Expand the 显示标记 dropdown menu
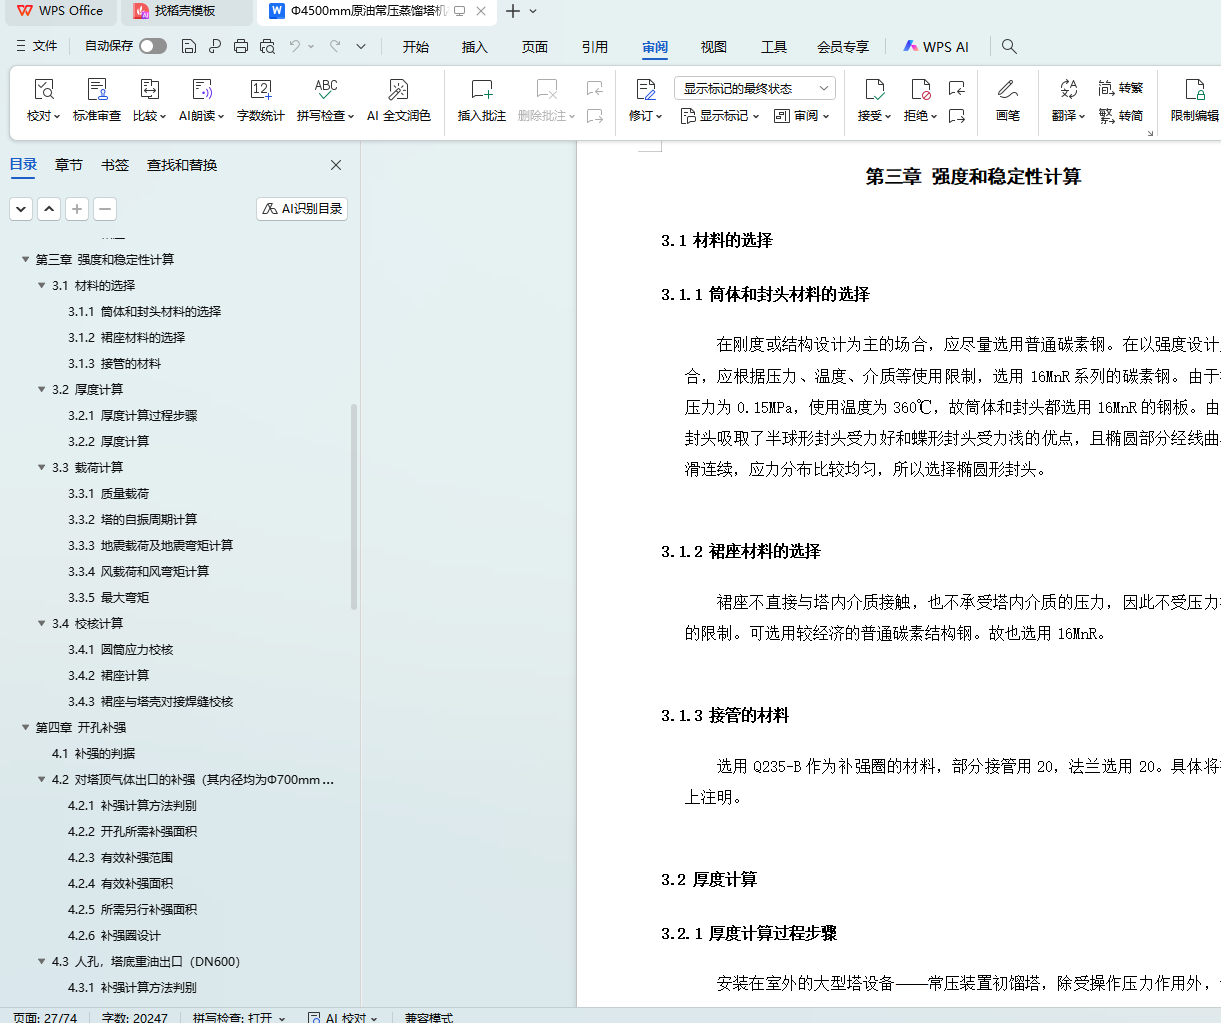The width and height of the screenshot is (1221, 1023). point(720,116)
